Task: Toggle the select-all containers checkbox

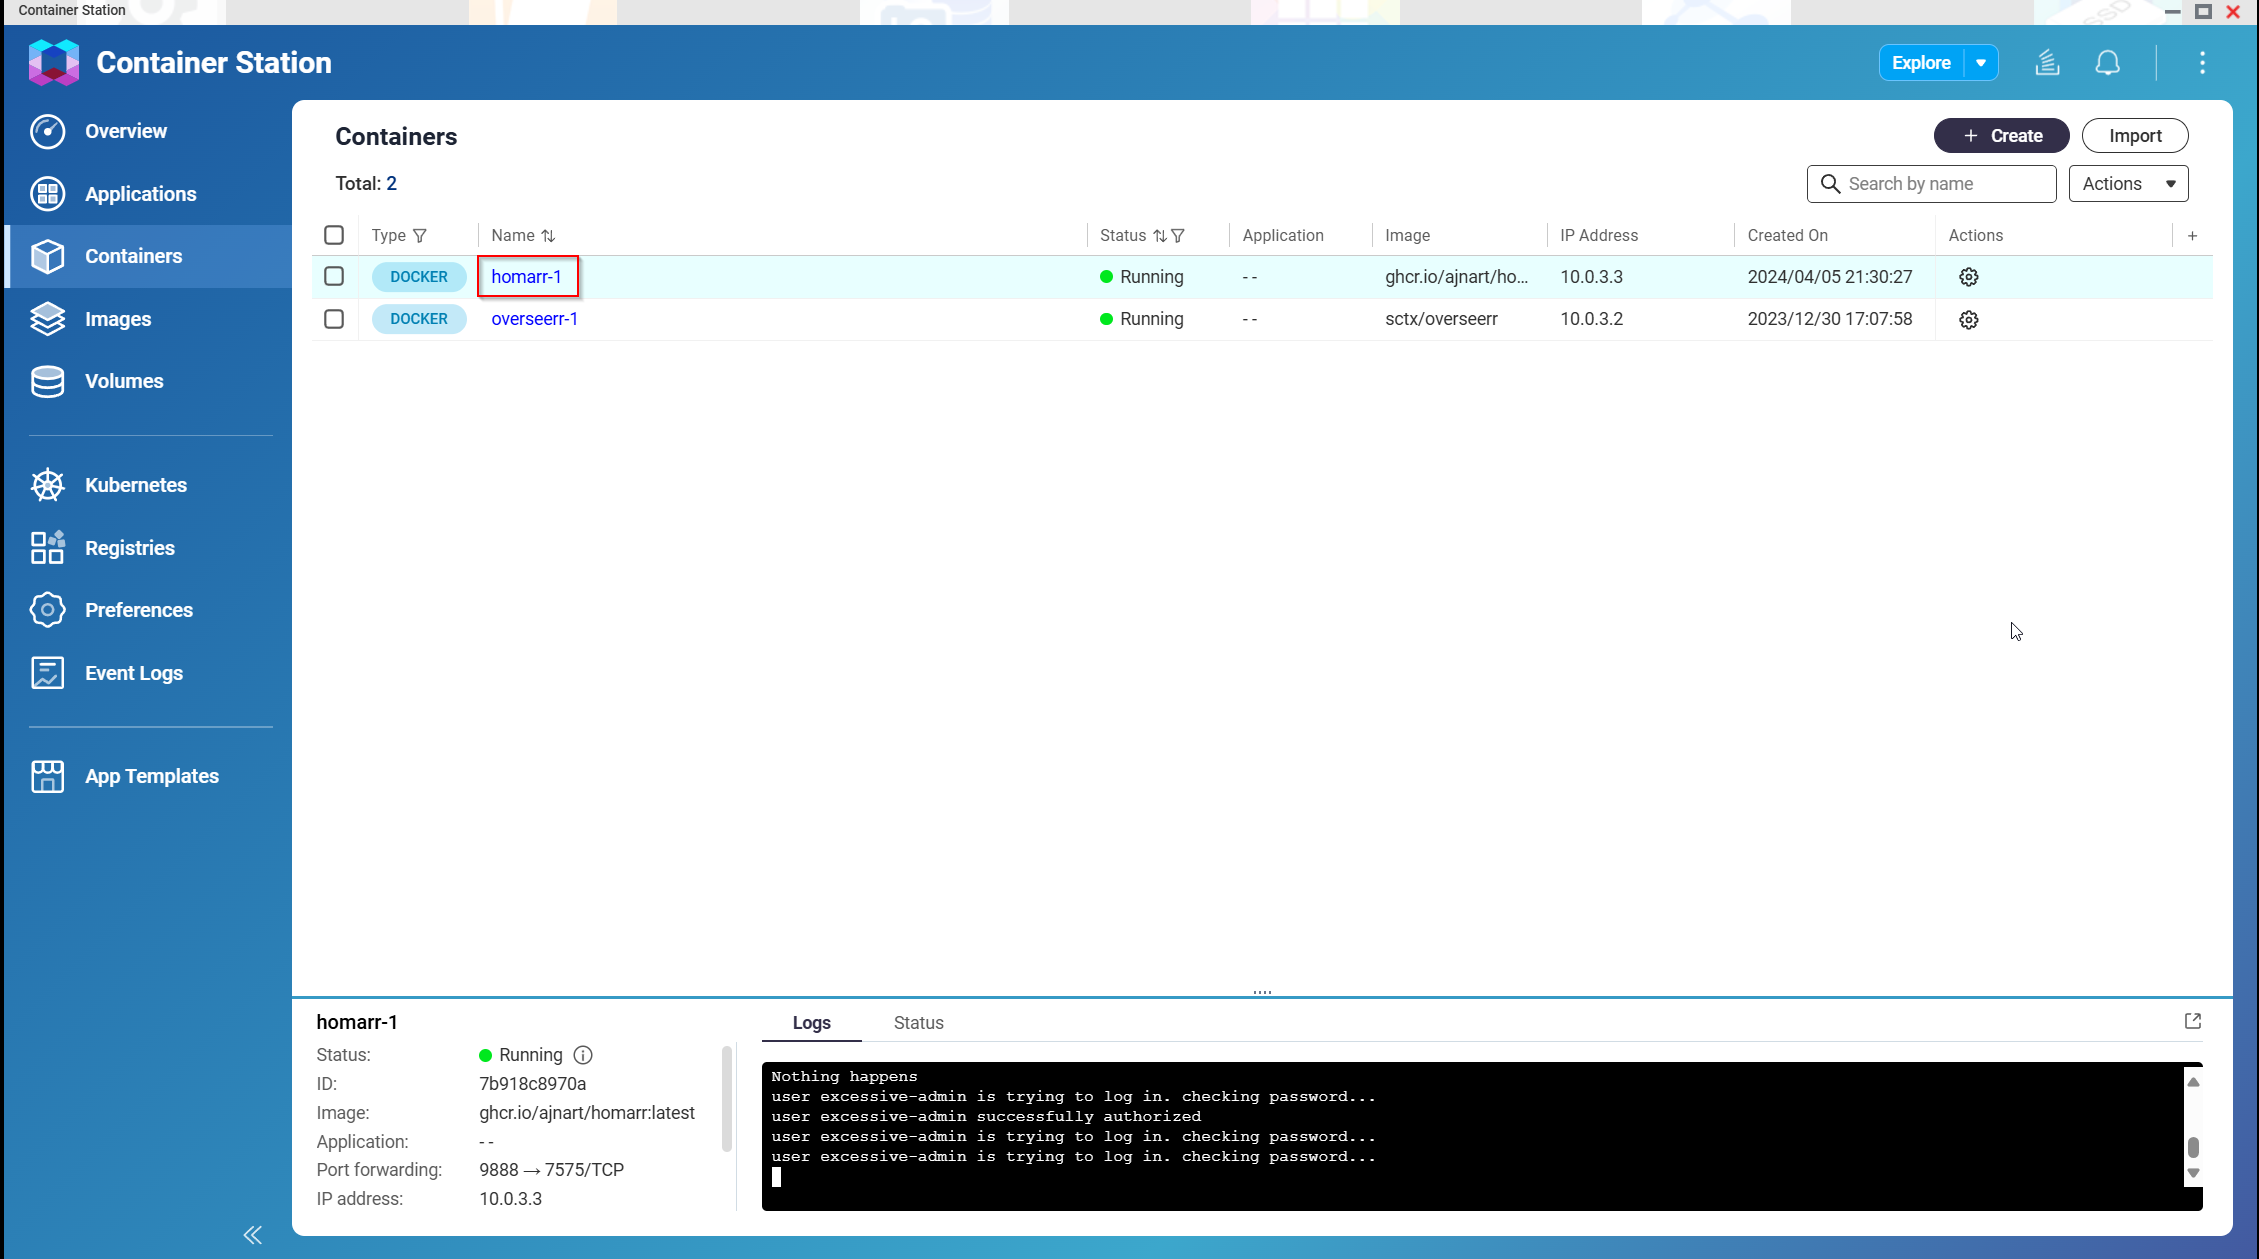Action: (334, 235)
